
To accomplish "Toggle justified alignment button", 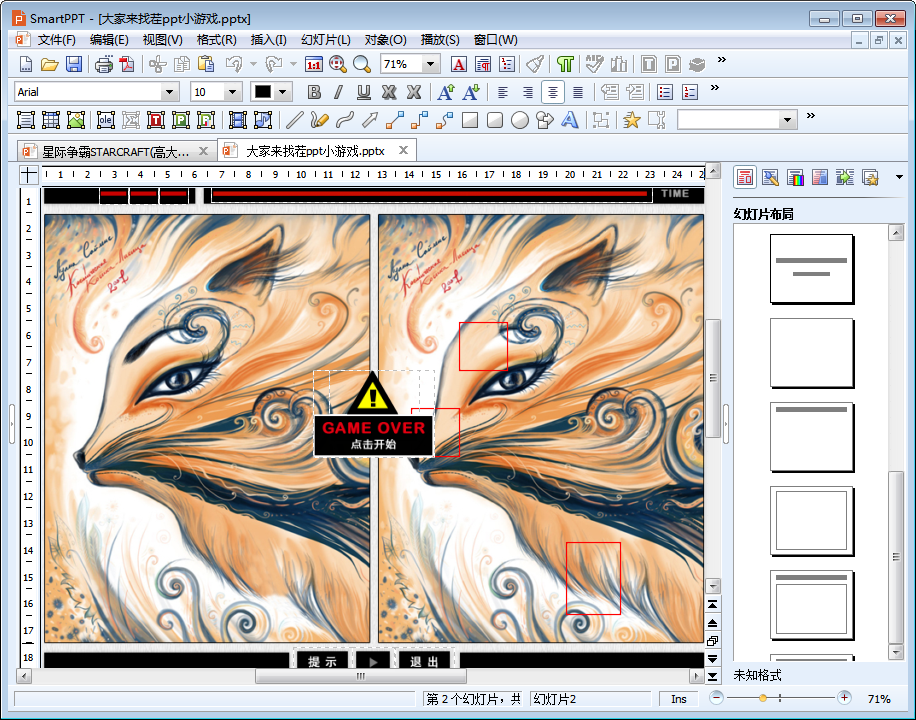I will [x=578, y=92].
